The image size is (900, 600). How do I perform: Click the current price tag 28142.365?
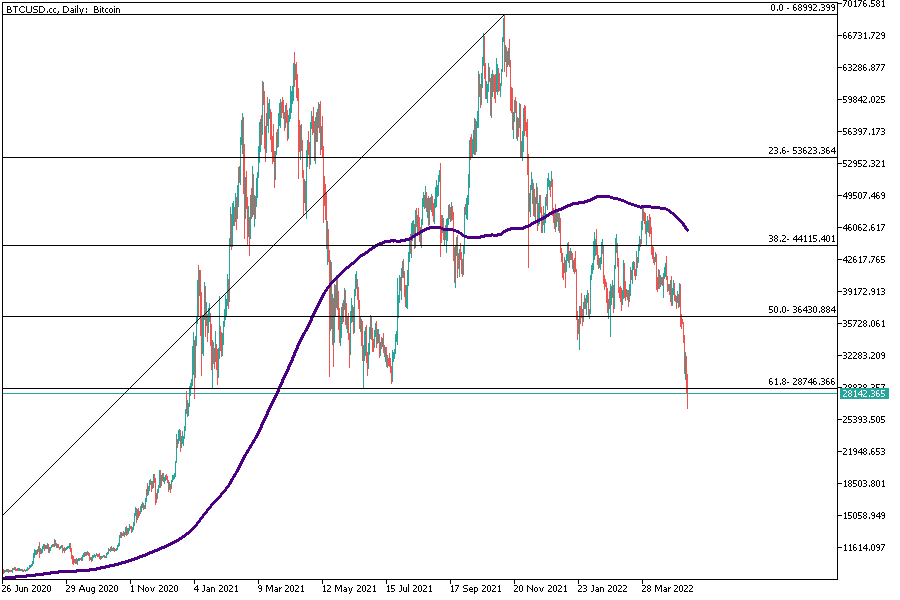tap(865, 394)
